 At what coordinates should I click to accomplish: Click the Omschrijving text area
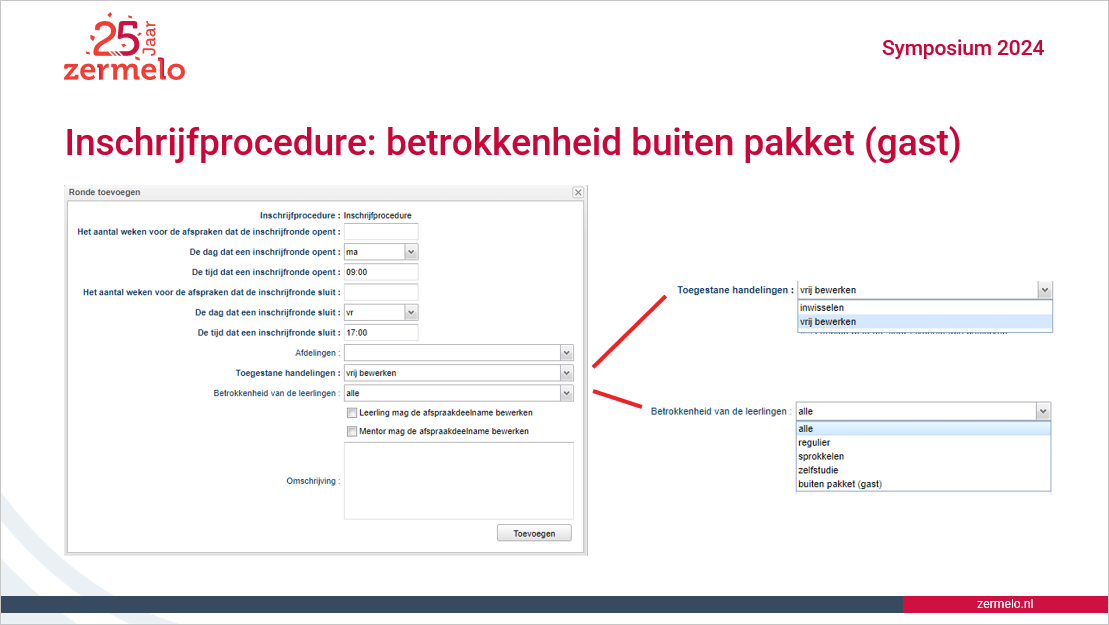[459, 481]
